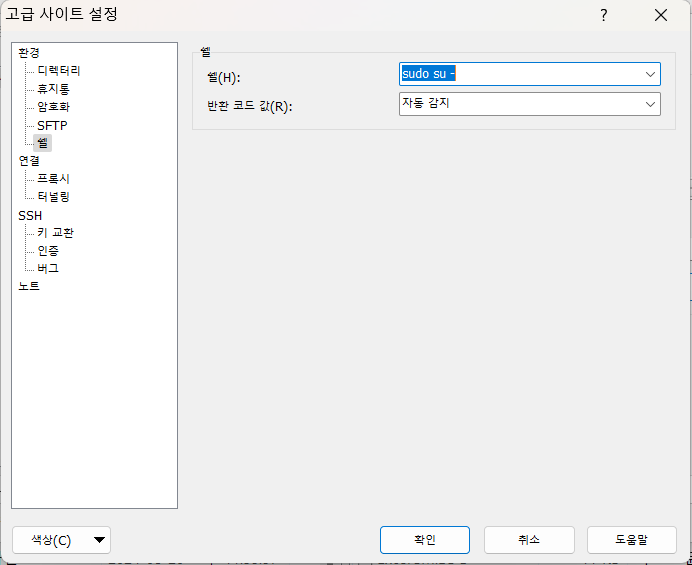Click the 셸(H): label

224,78
